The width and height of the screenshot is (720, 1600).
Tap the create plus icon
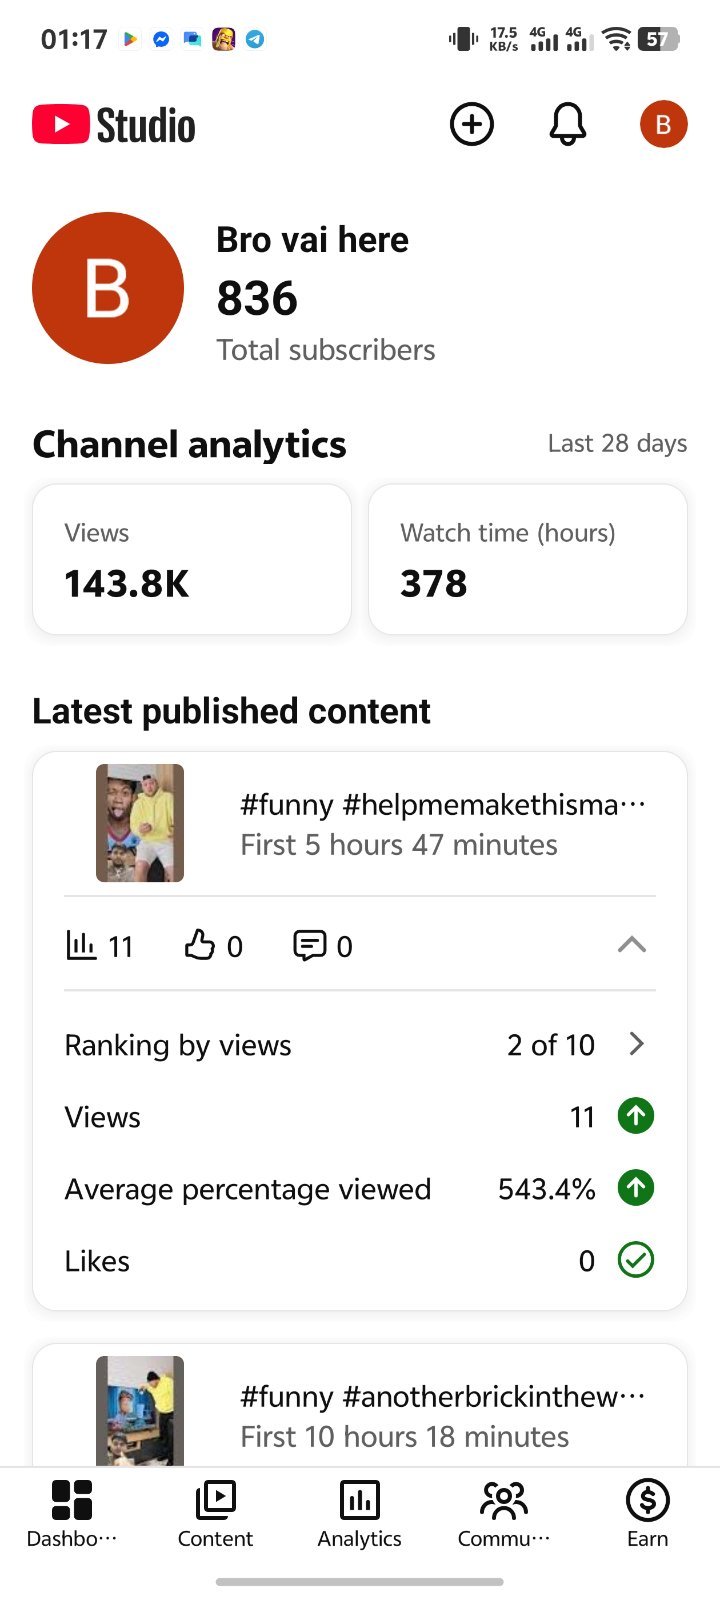472,125
